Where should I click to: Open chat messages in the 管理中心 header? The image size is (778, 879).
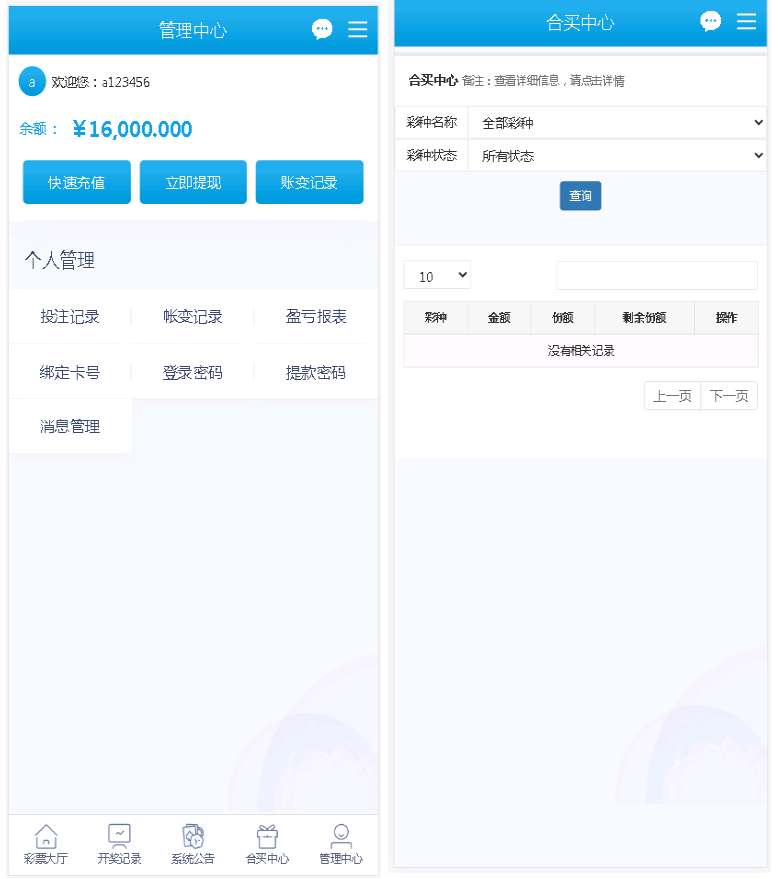click(x=322, y=30)
